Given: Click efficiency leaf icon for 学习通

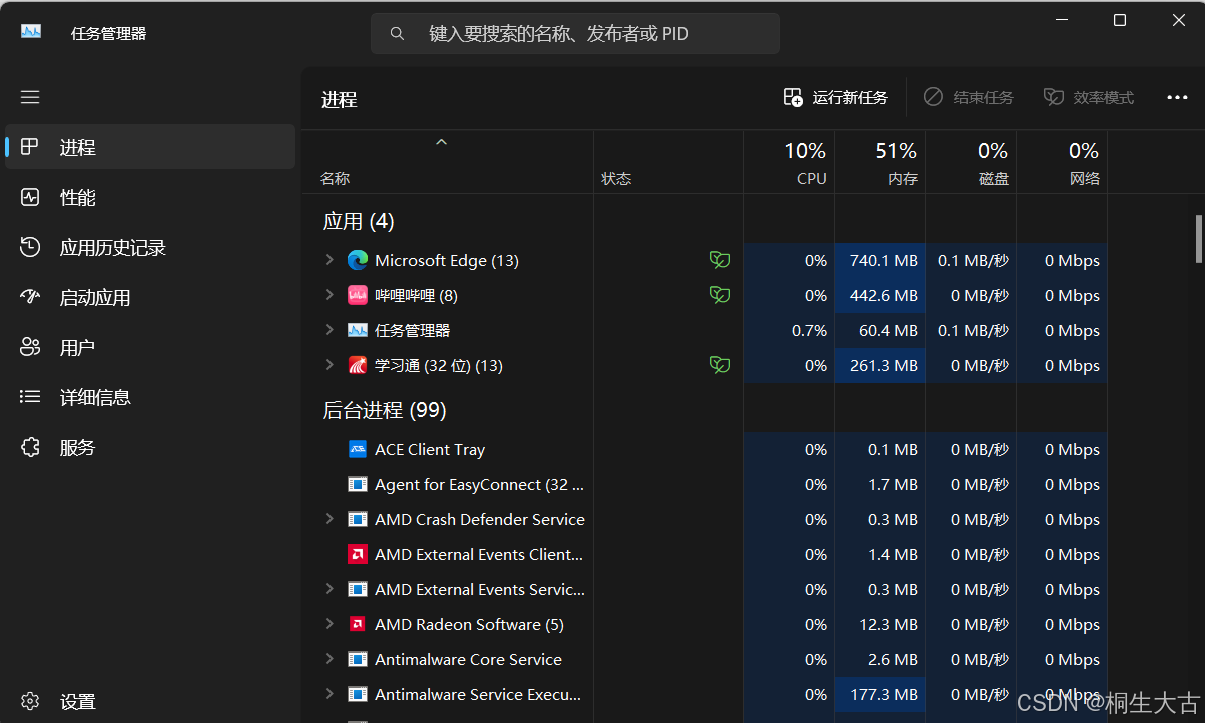Looking at the screenshot, I should tap(719, 365).
